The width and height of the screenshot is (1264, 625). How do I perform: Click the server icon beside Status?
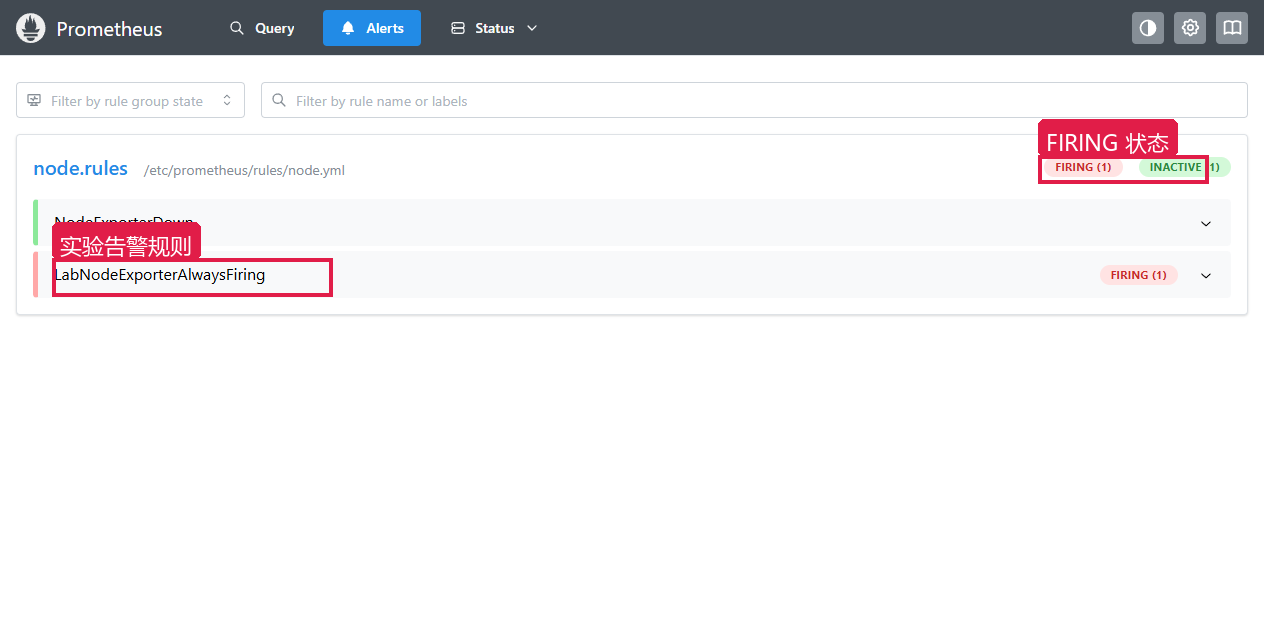[458, 28]
